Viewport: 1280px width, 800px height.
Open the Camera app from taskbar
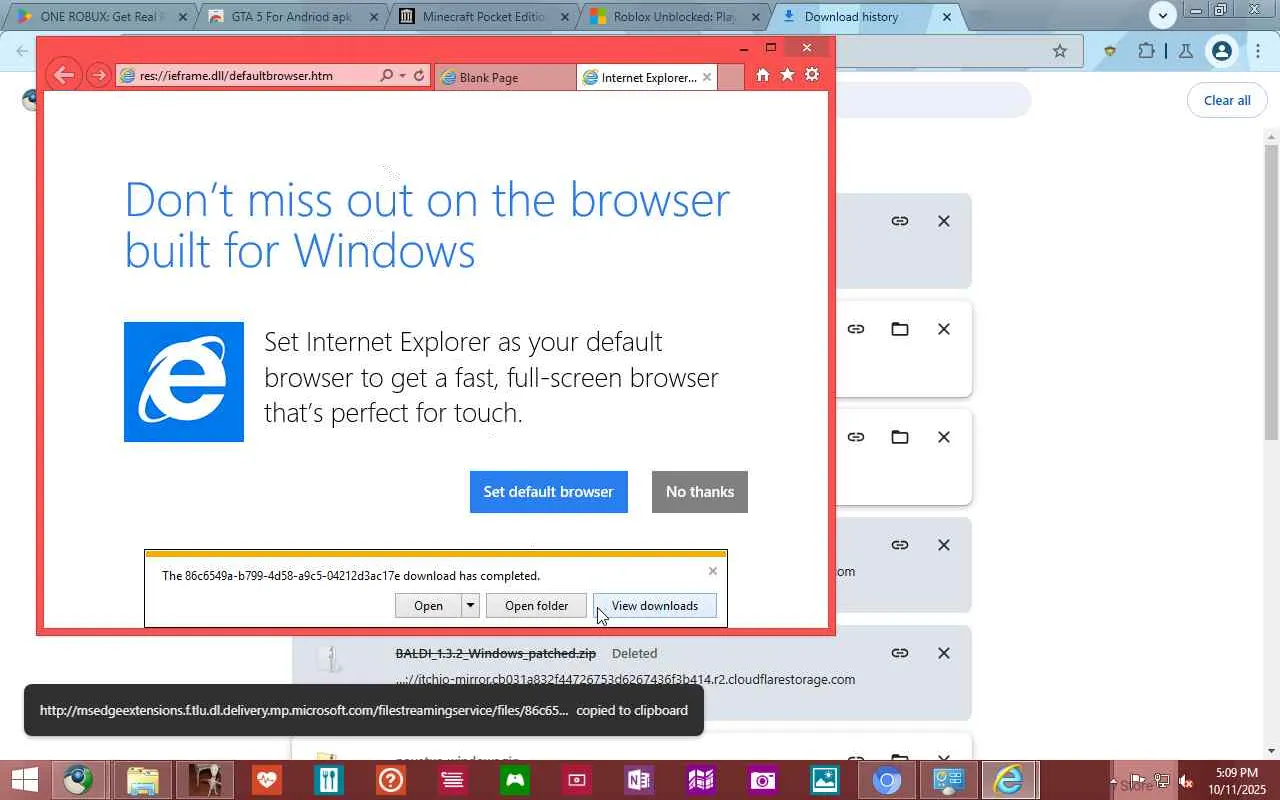(763, 780)
